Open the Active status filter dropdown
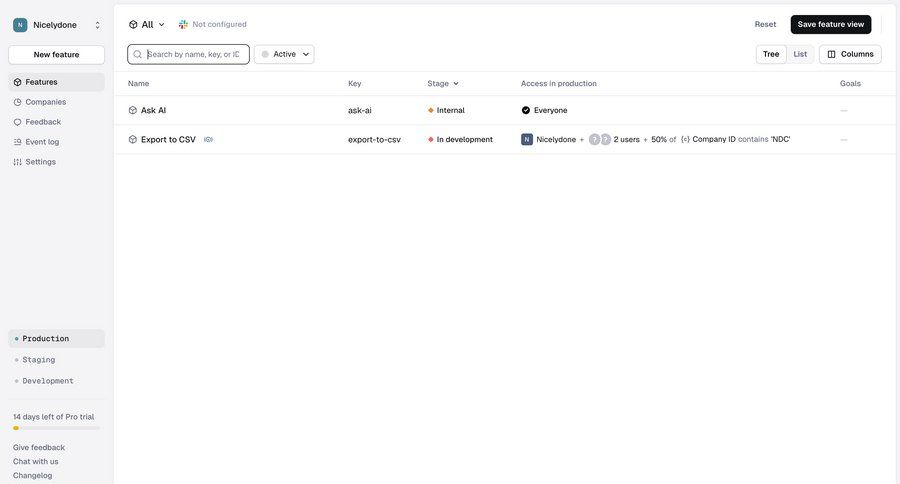 coord(284,55)
